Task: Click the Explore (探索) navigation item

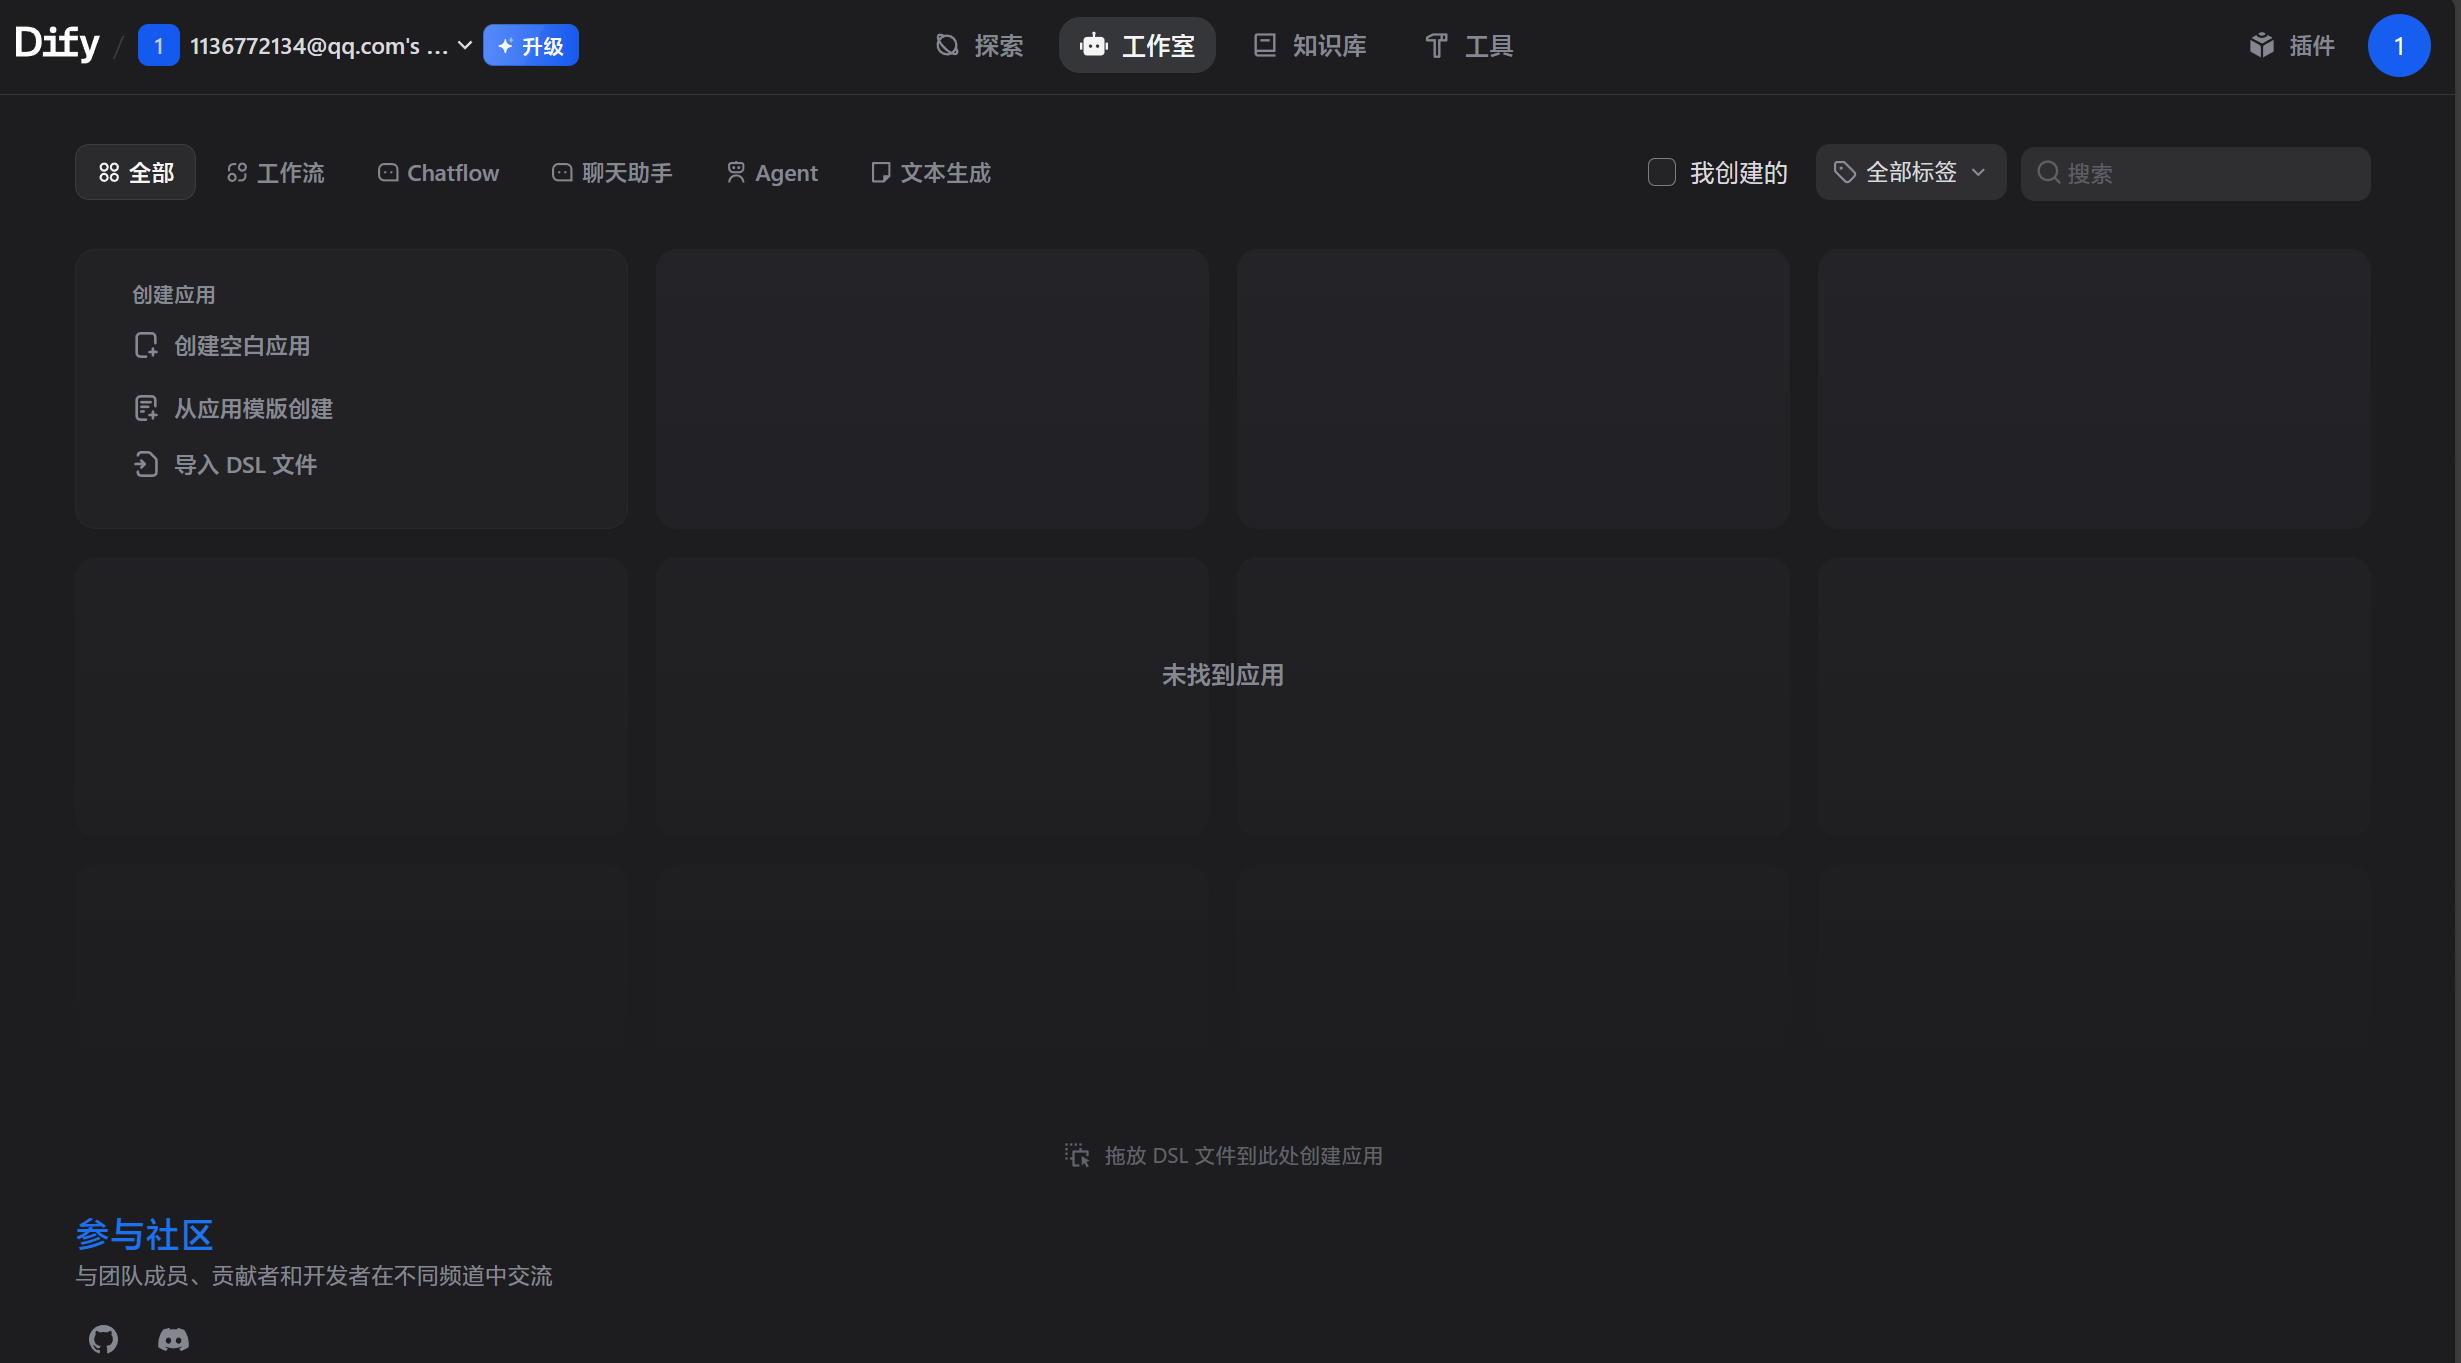Action: click(979, 46)
